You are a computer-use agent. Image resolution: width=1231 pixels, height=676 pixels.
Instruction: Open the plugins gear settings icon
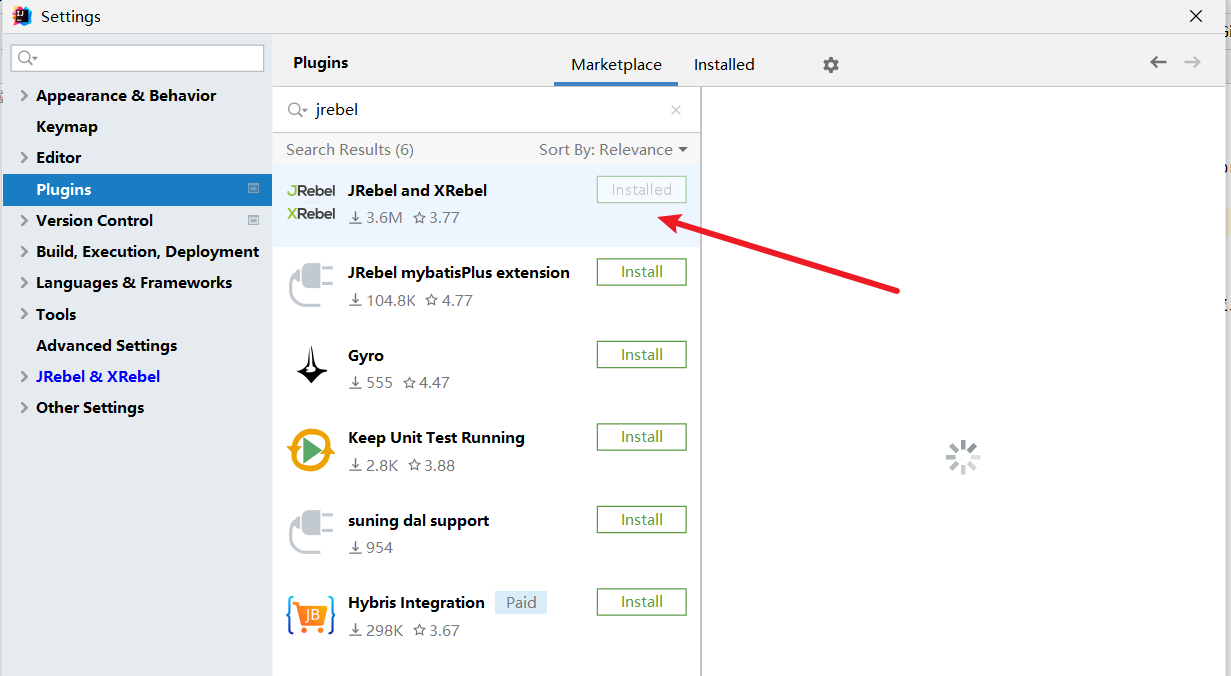point(831,65)
